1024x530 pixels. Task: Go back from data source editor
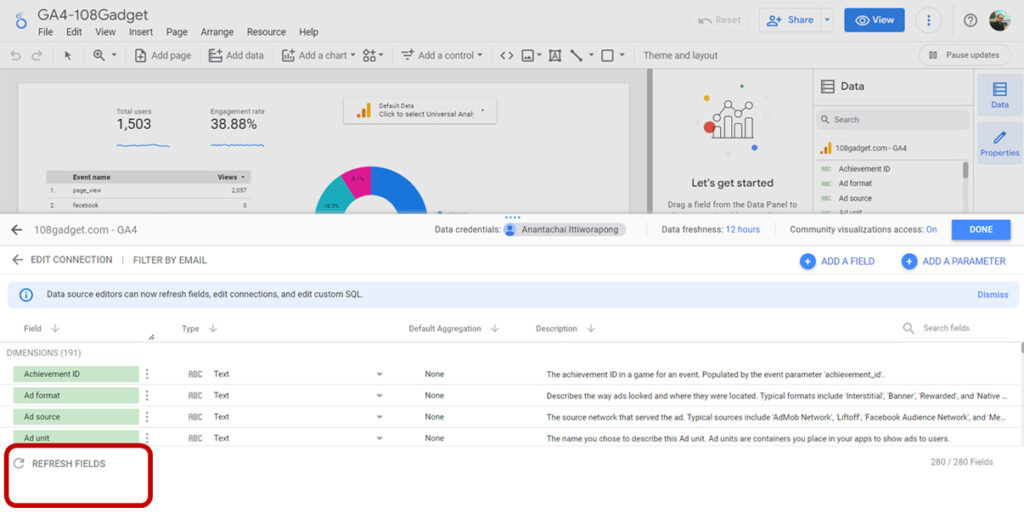click(x=16, y=230)
